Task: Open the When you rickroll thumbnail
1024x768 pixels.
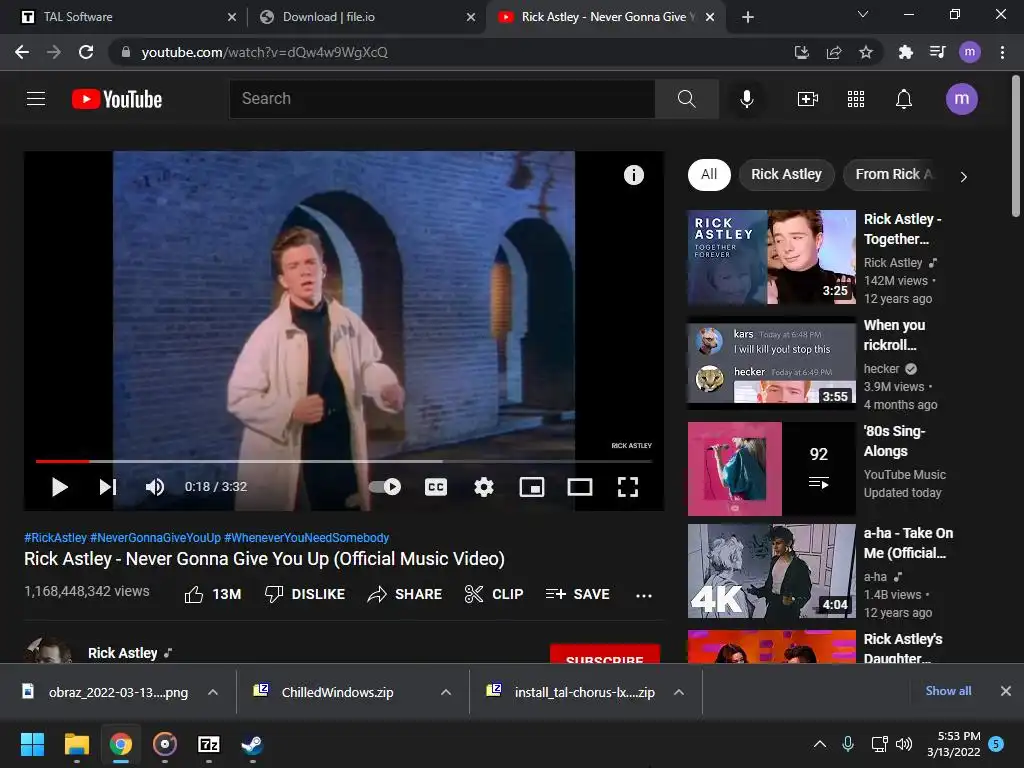Action: [x=771, y=362]
